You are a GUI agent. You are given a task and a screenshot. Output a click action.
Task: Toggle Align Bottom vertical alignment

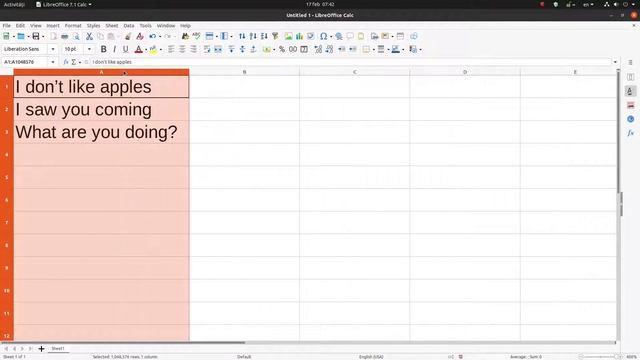pyautogui.click(x=253, y=49)
